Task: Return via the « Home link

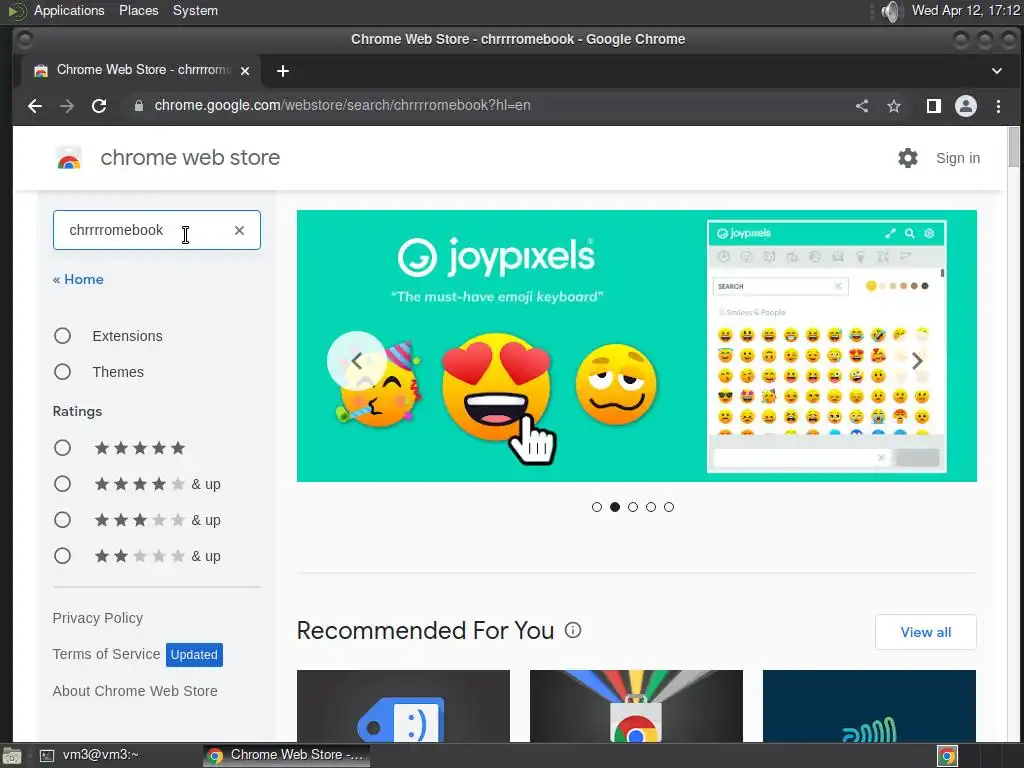Action: tap(78, 280)
